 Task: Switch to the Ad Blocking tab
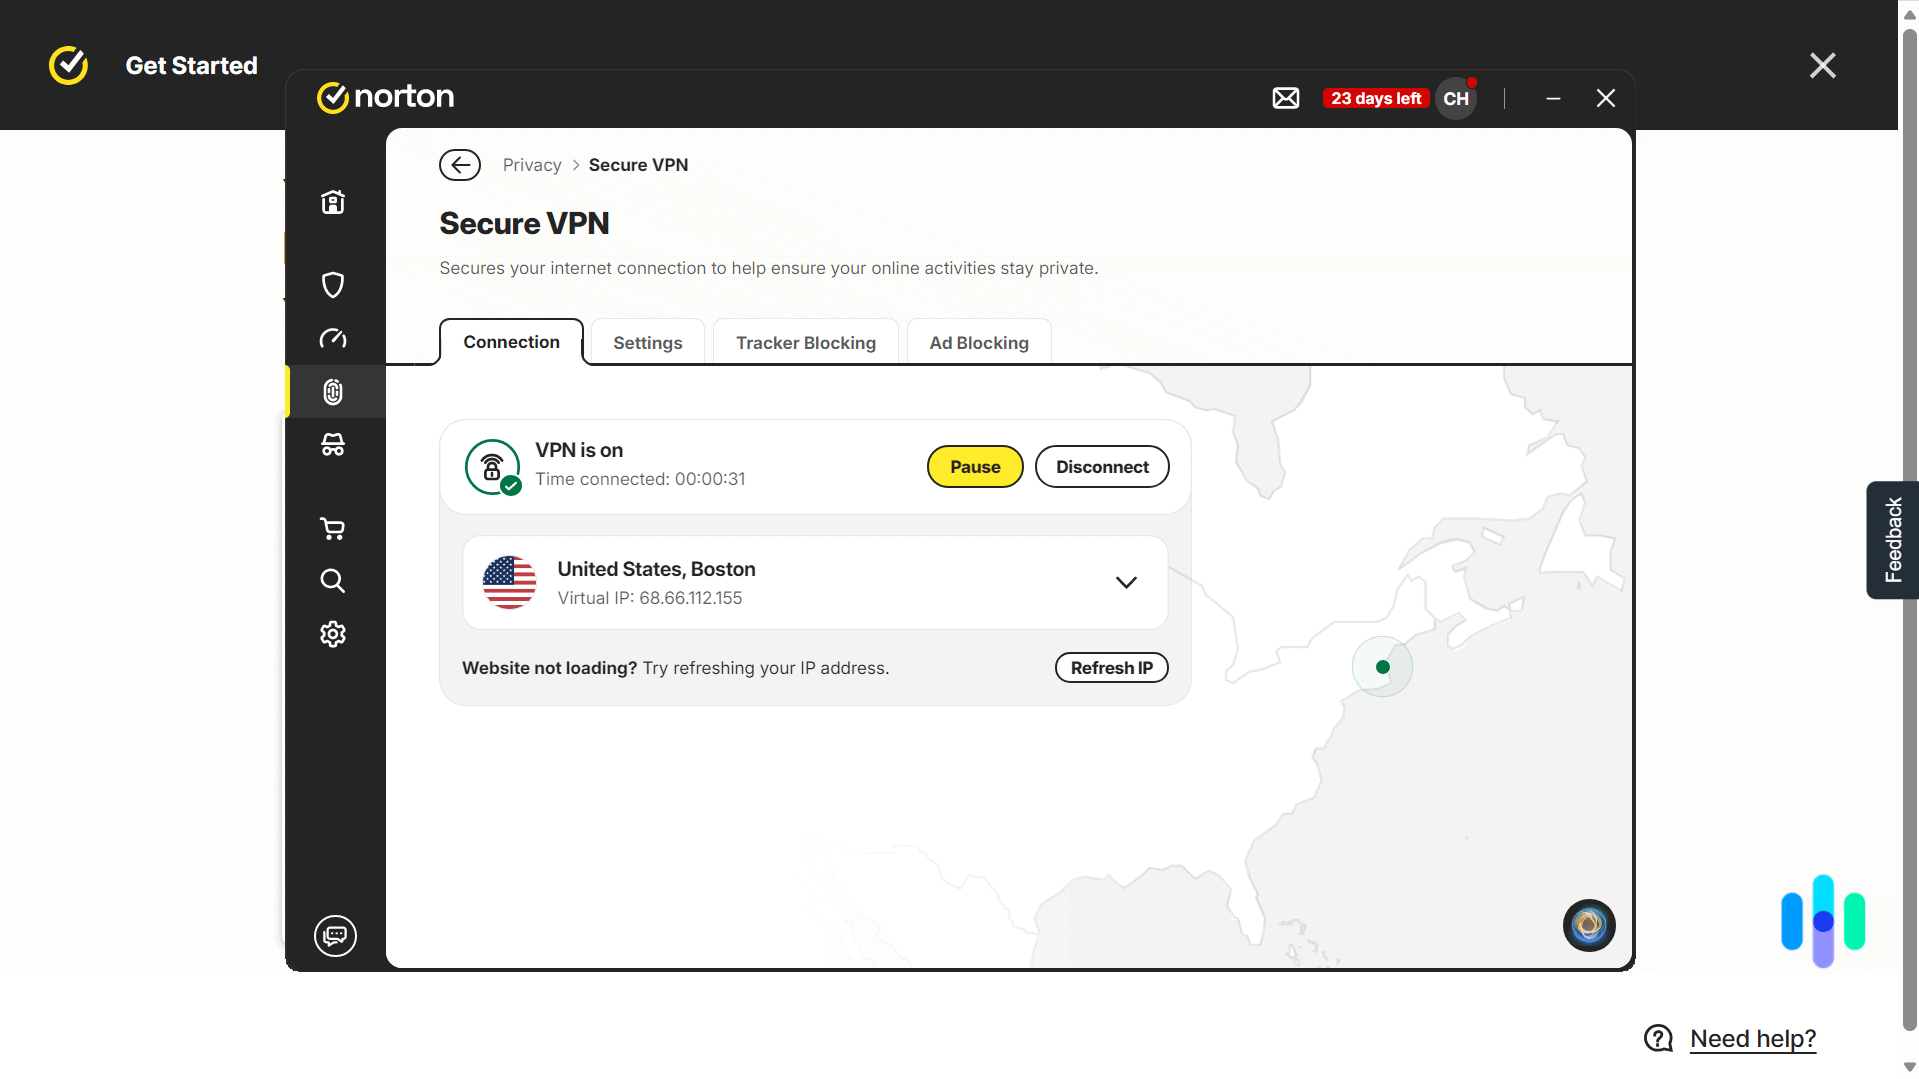click(979, 343)
